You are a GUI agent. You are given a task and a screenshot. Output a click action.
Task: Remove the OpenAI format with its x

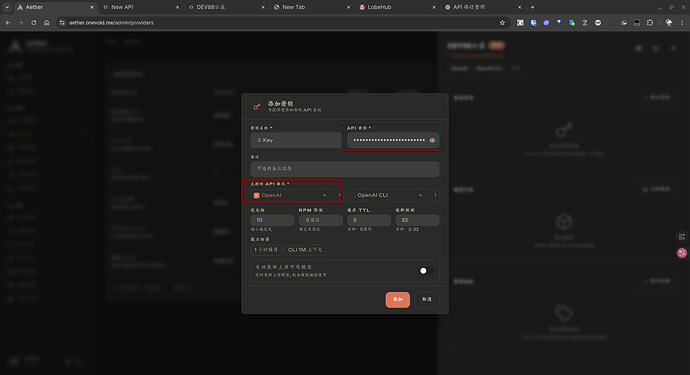[325, 195]
